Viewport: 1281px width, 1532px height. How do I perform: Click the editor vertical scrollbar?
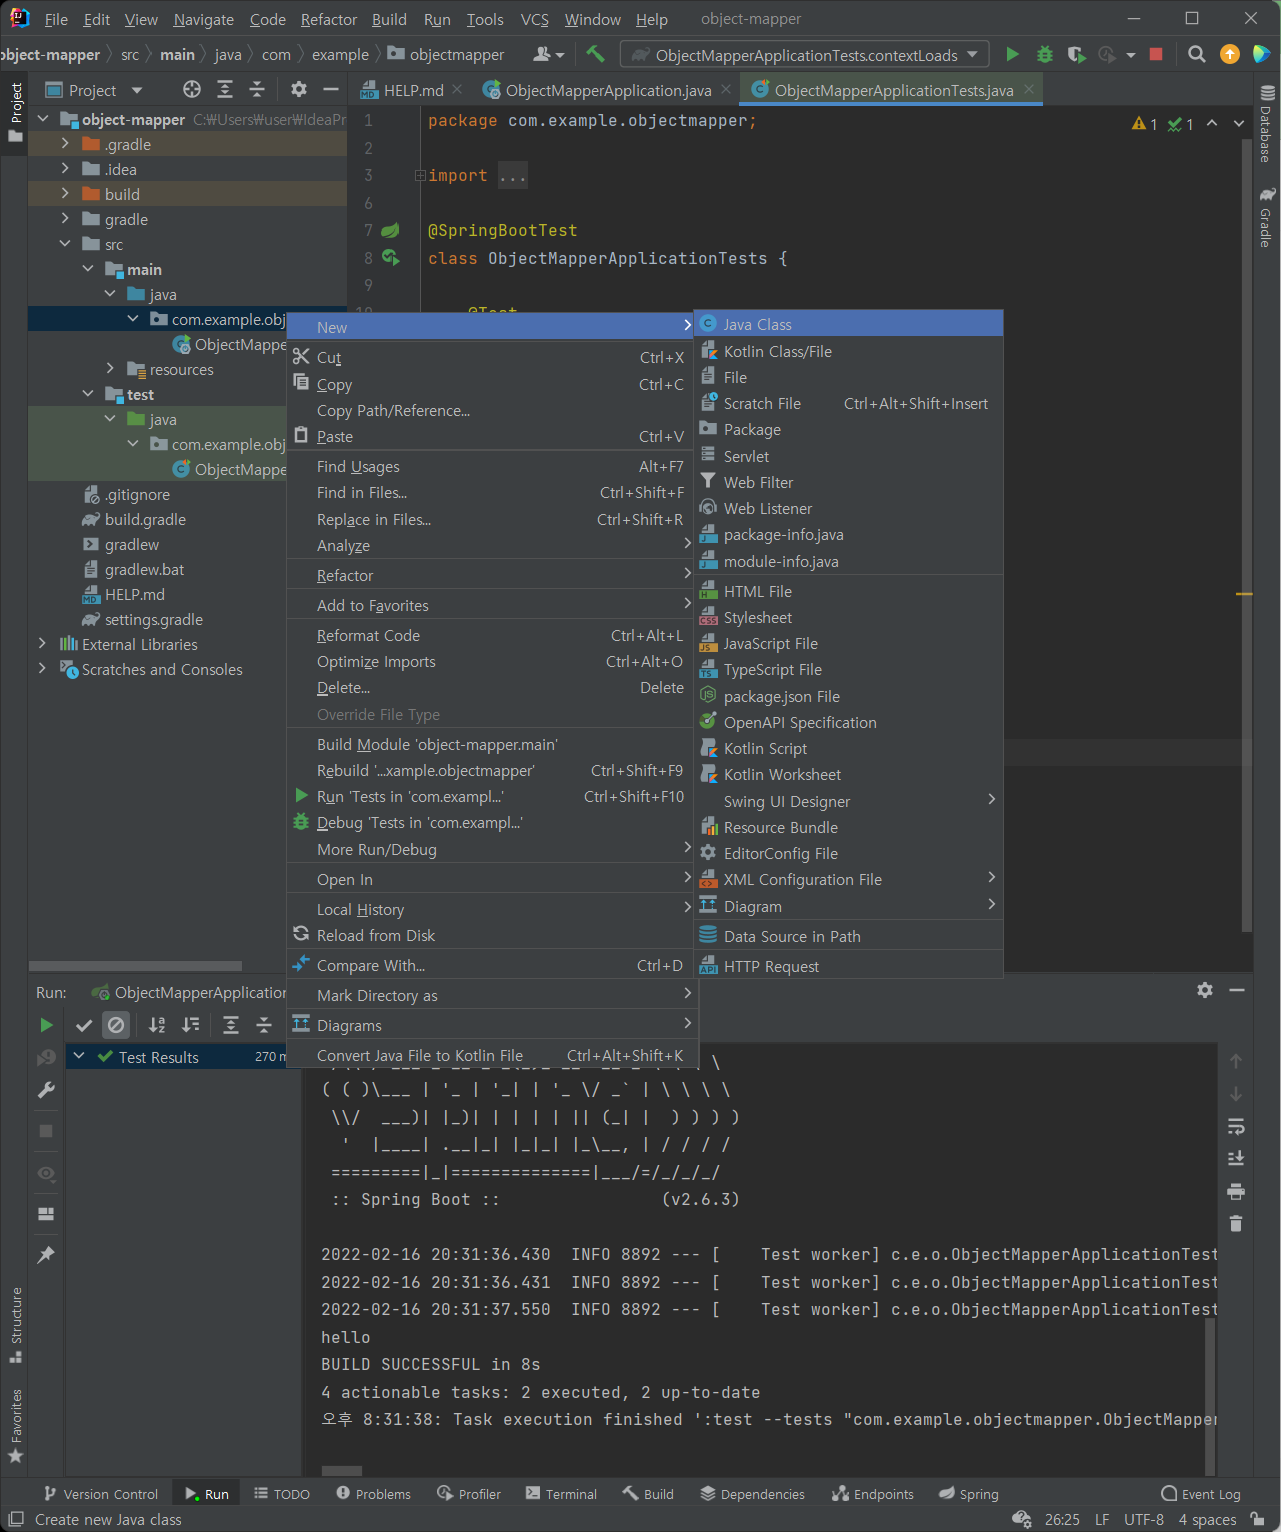pyautogui.click(x=1246, y=535)
